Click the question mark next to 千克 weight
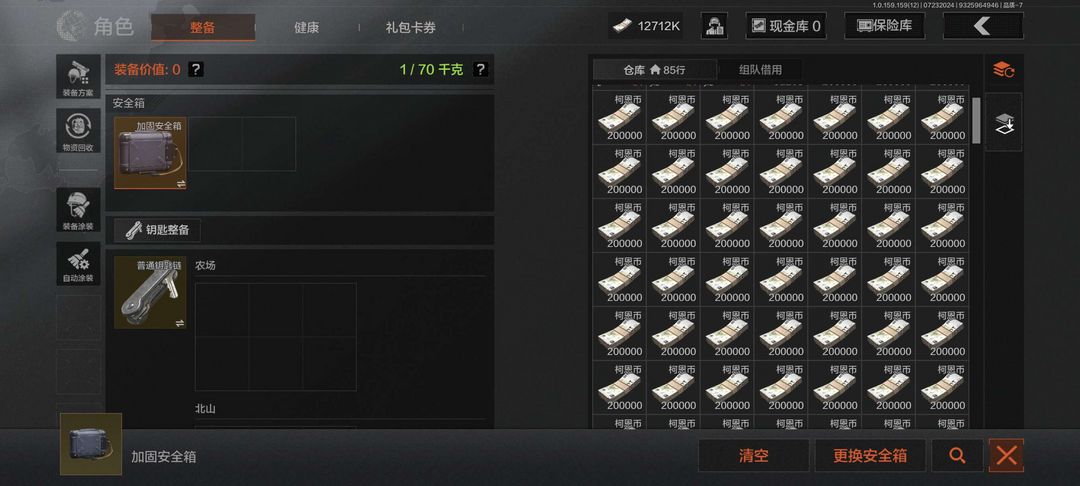This screenshot has width=1080, height=486. [481, 69]
